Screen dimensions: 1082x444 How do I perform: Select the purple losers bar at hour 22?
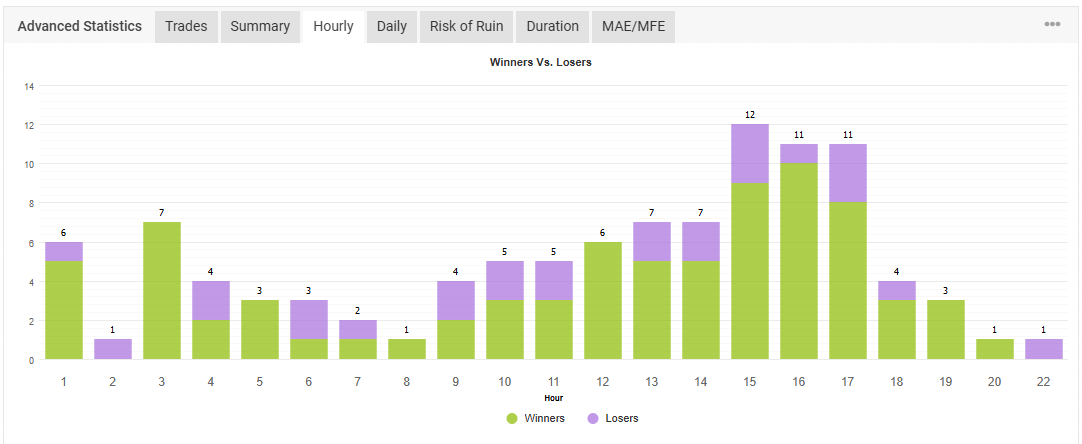(x=1043, y=349)
